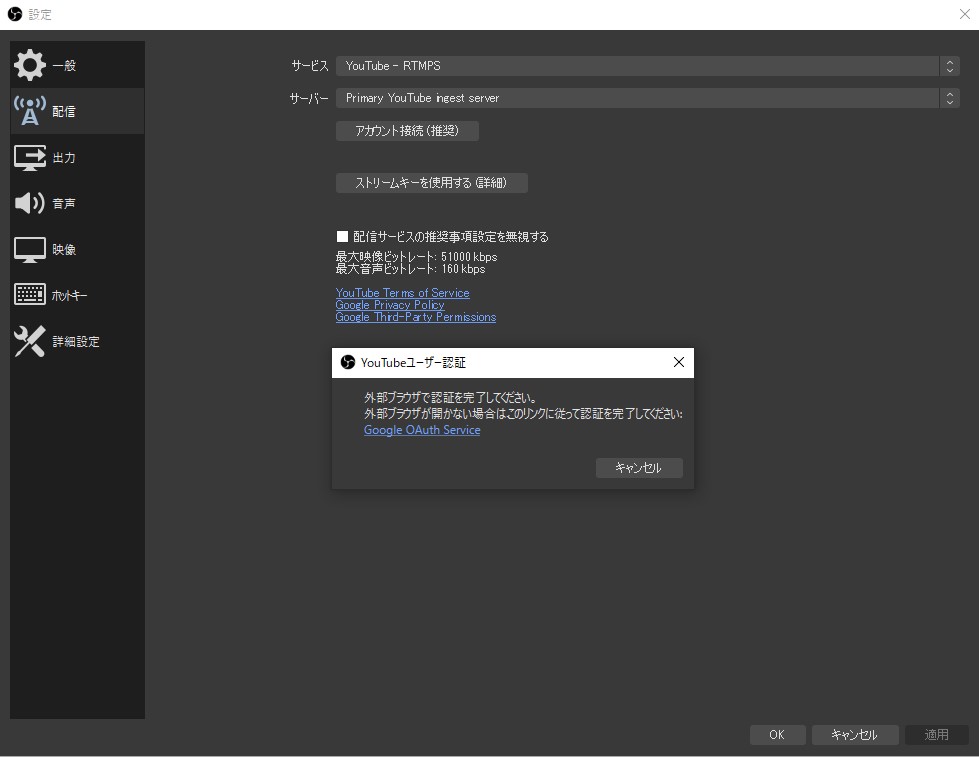The height and width of the screenshot is (757, 979).
Task: Click the stepper arrows beside the service selector
Action: [x=949, y=65]
